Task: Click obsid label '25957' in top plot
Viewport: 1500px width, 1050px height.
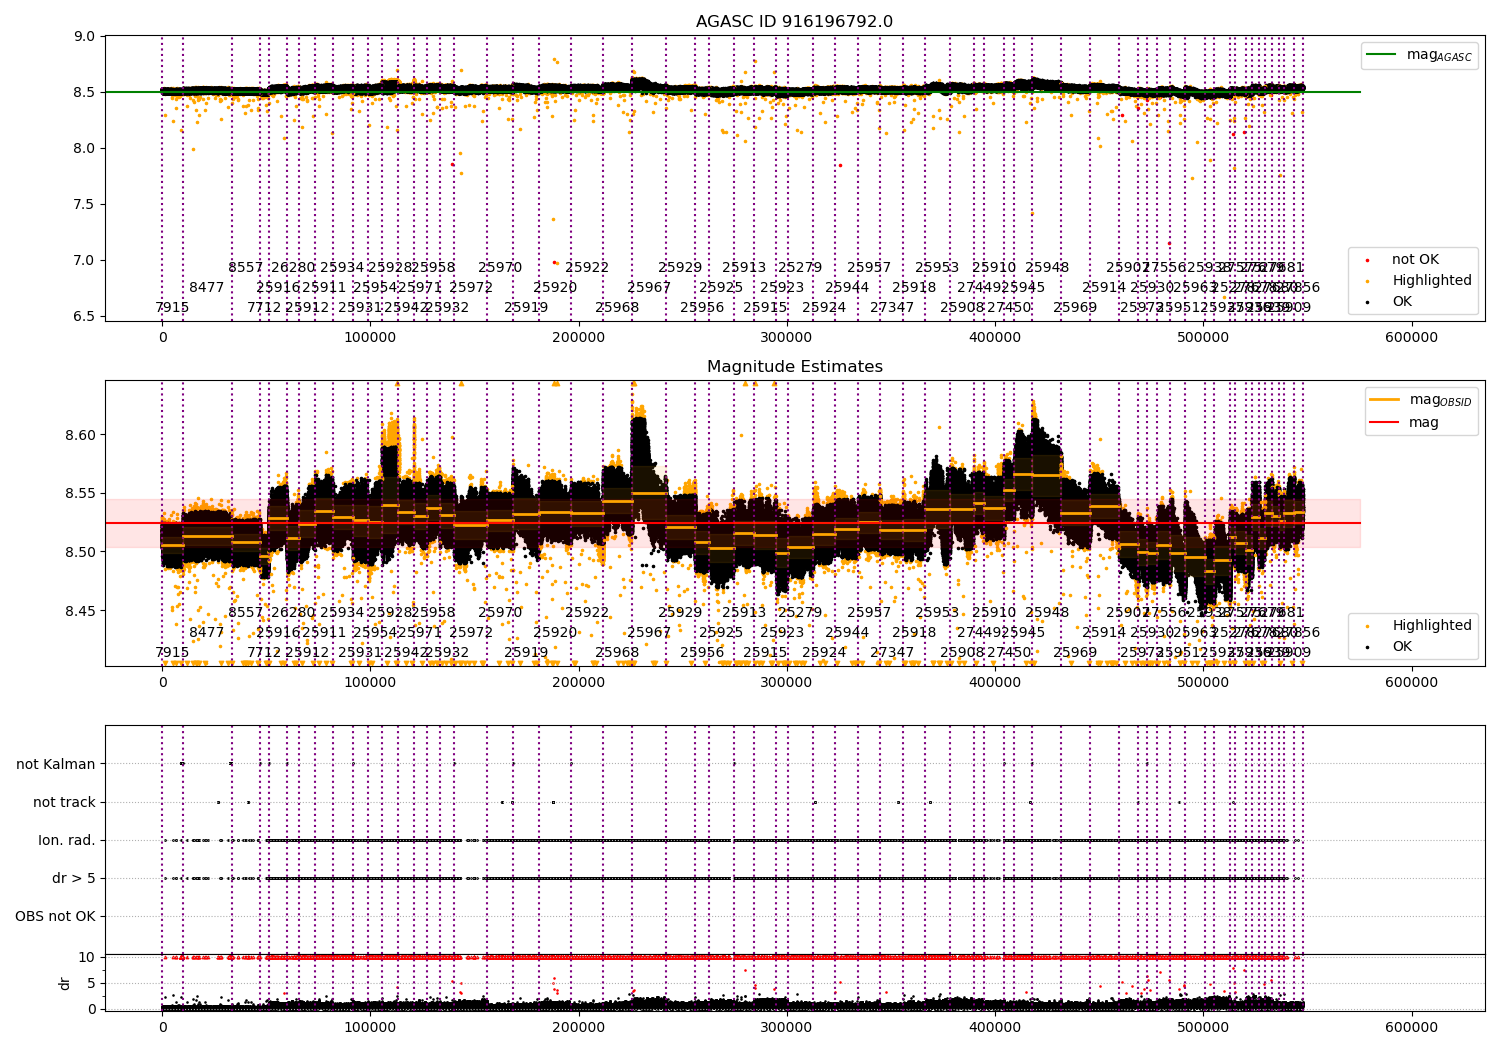Action: click(869, 268)
